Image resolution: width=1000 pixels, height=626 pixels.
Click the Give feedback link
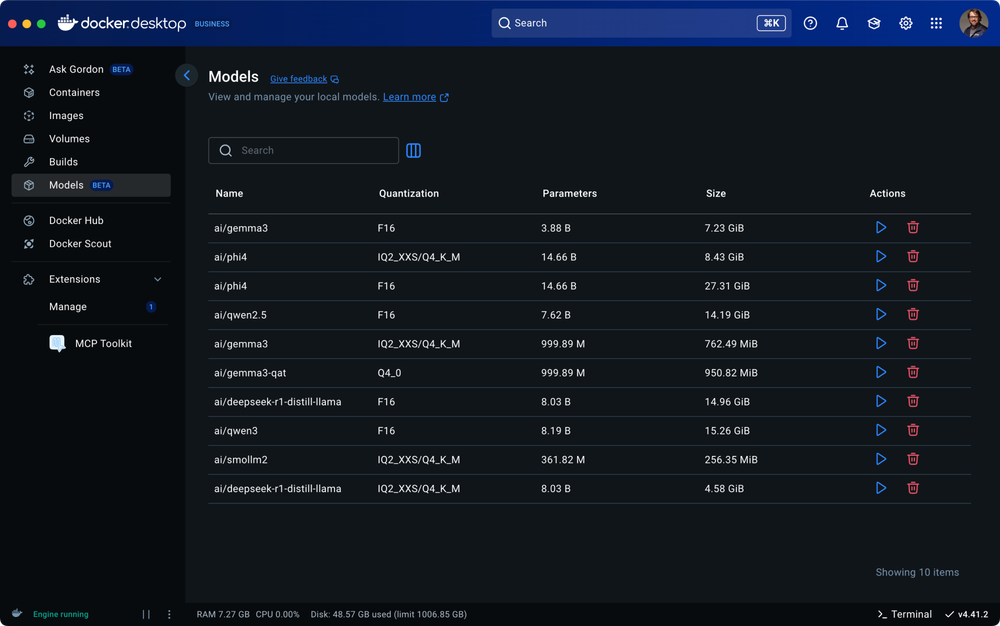tap(298, 78)
